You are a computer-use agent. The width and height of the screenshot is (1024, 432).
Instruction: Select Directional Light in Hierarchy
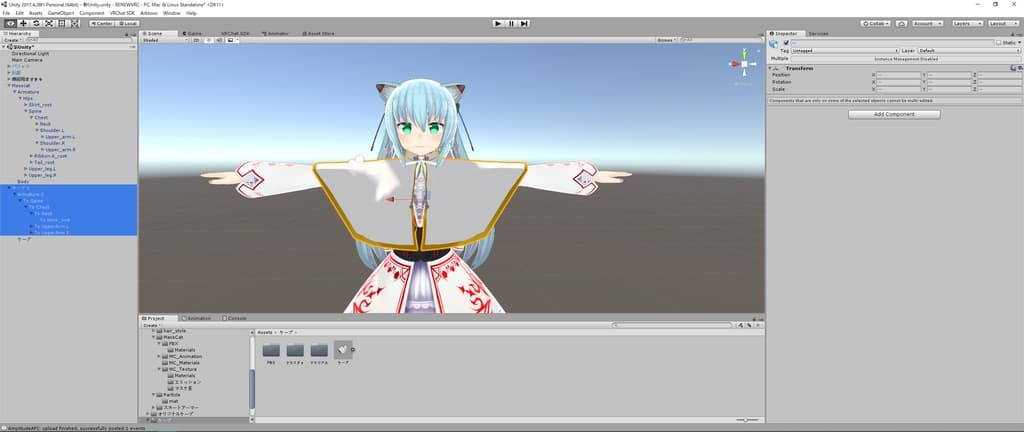(x=30, y=54)
